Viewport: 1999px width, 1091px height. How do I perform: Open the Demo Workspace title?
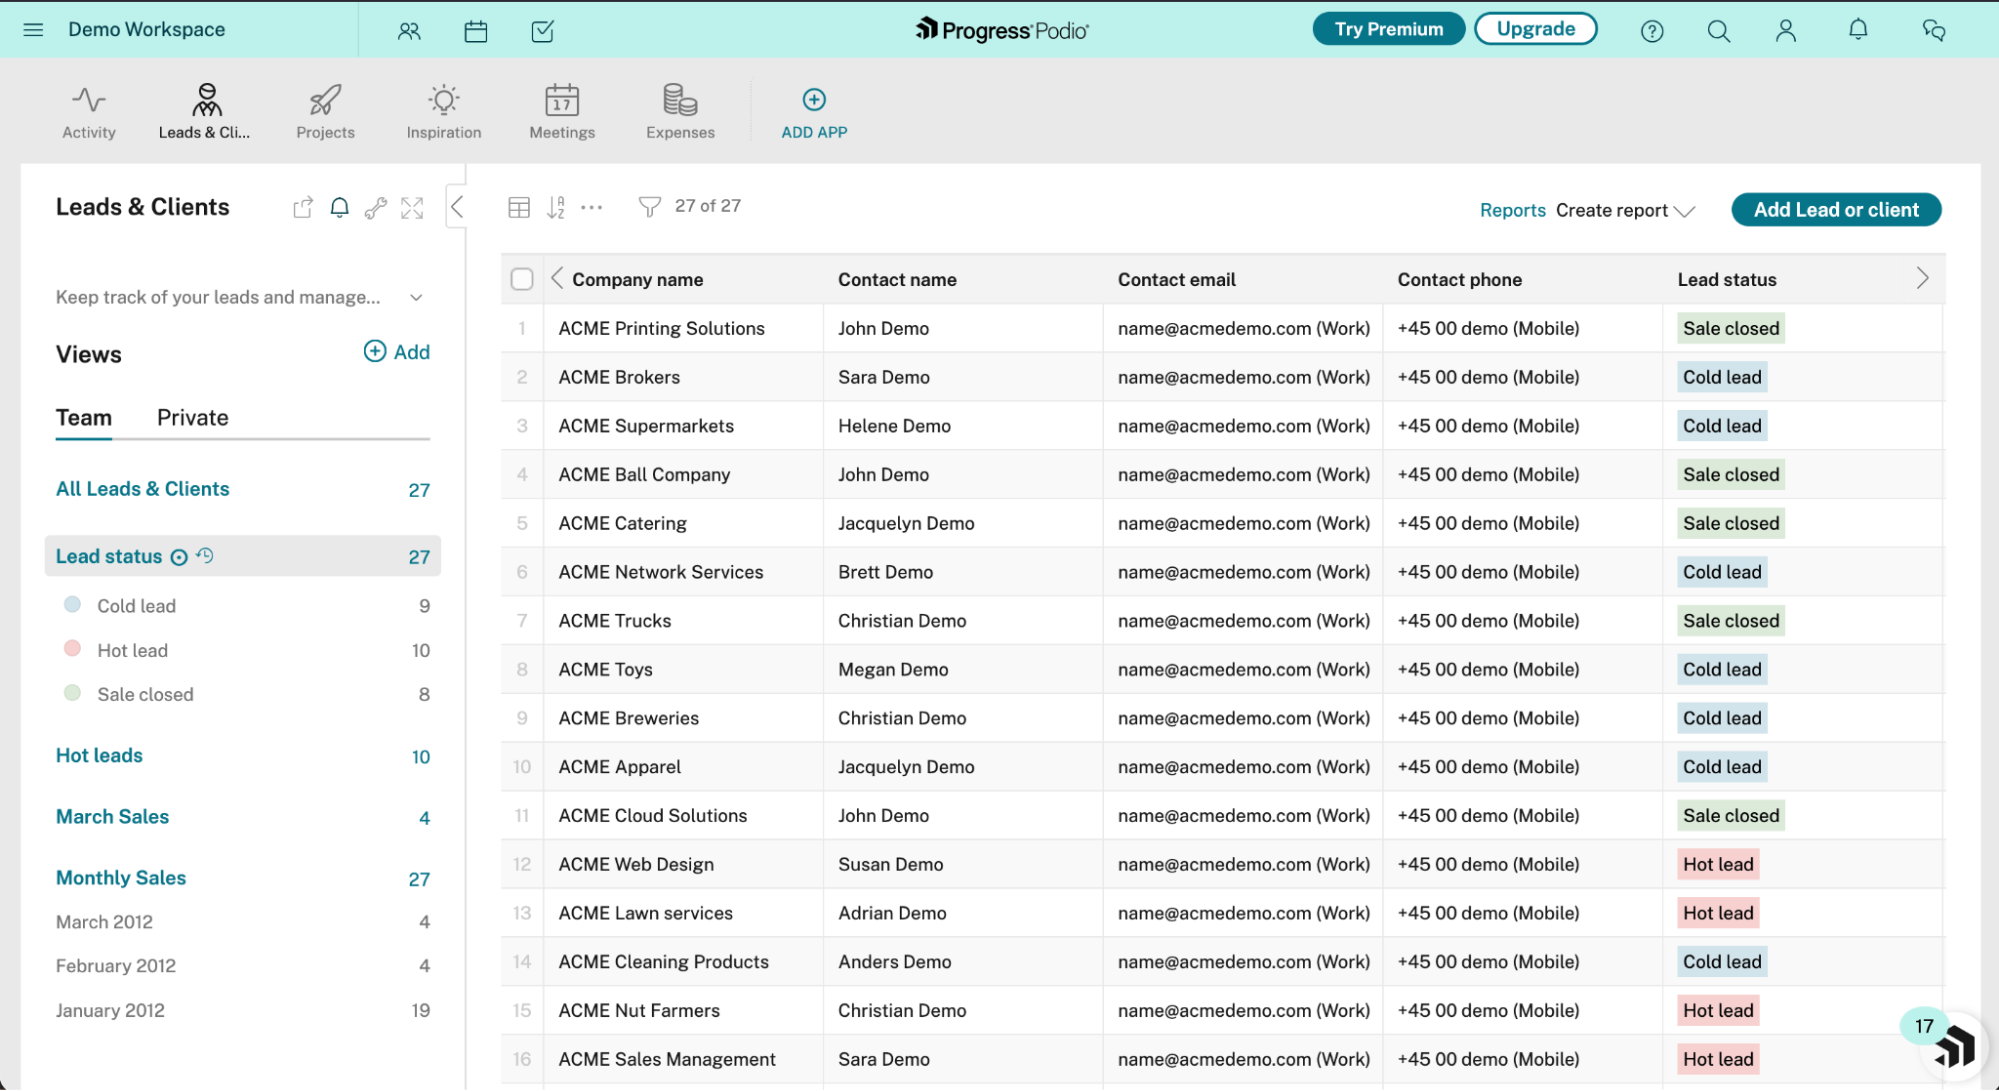pyautogui.click(x=147, y=29)
